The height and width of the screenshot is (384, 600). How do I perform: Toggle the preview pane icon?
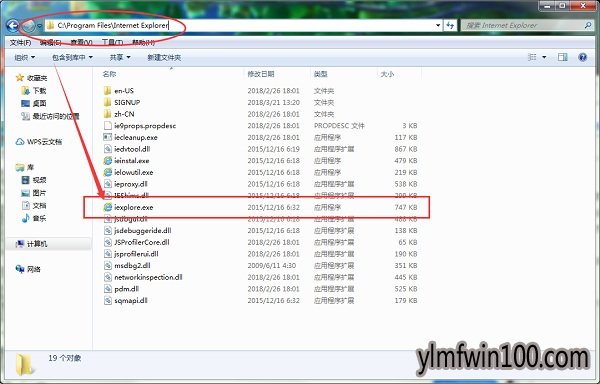562,57
